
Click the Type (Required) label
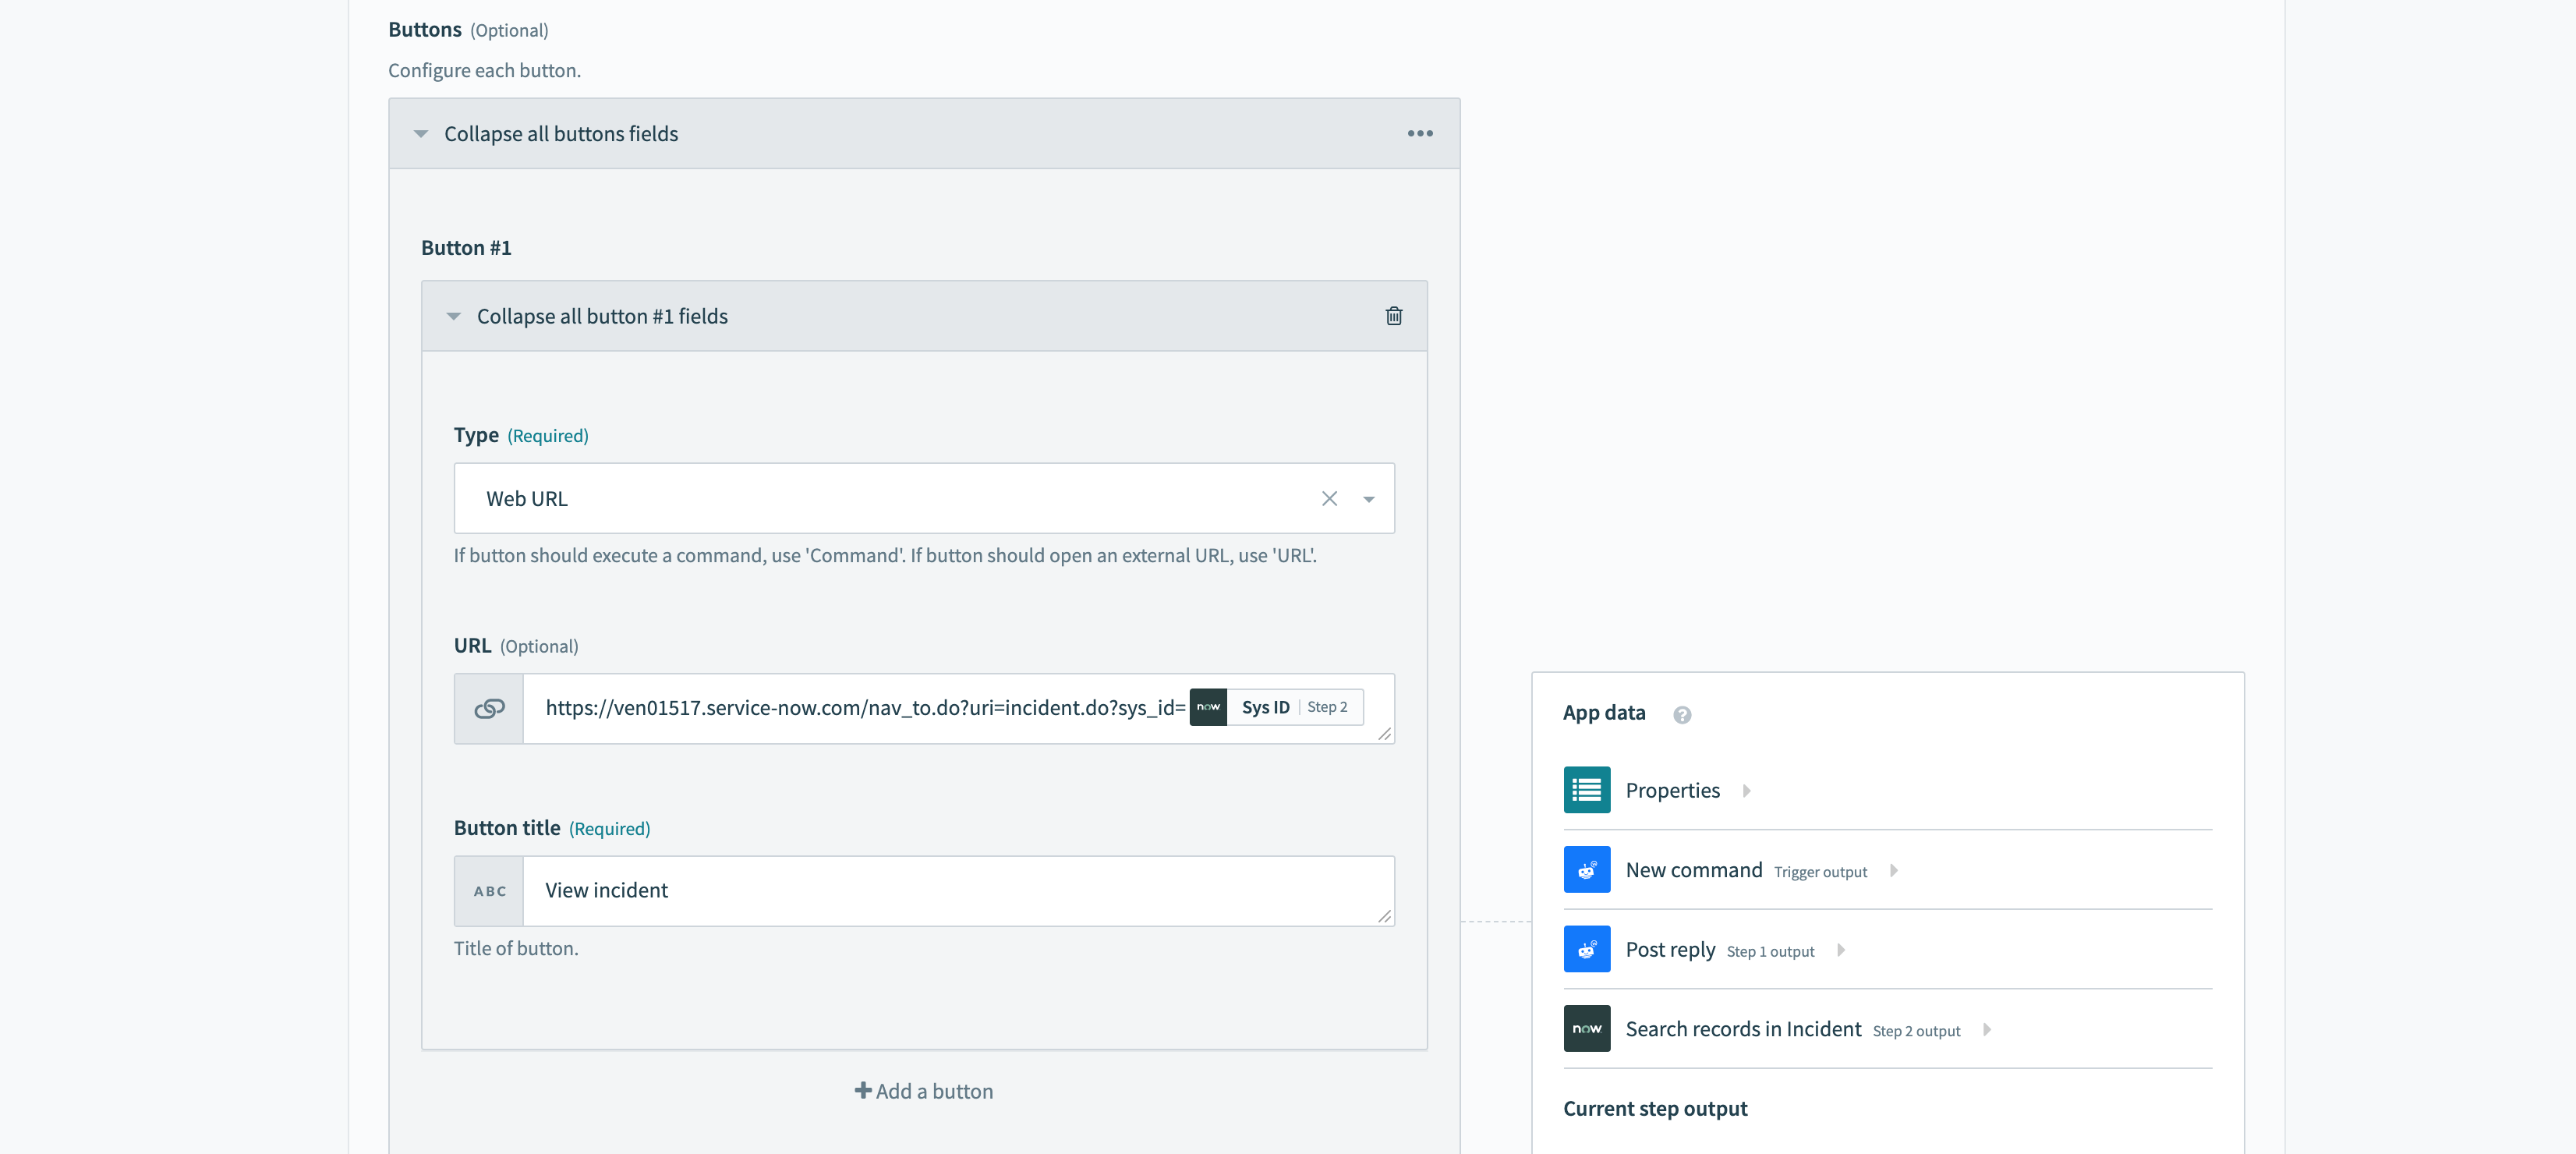521,435
